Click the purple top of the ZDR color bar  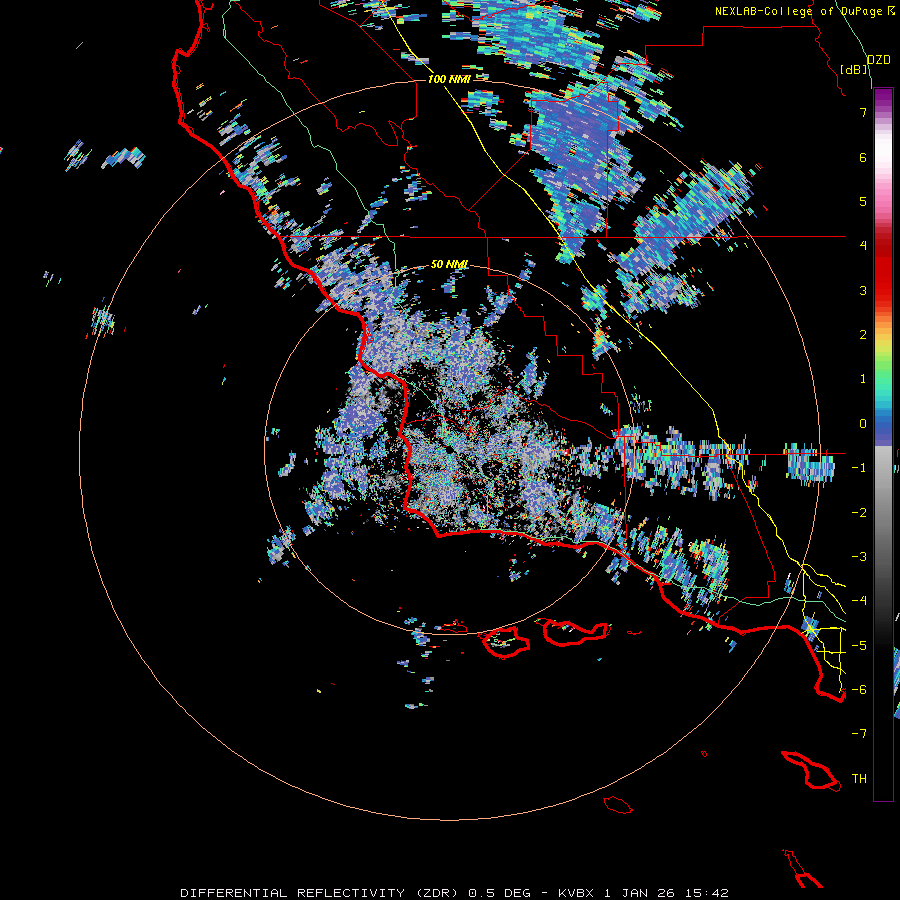click(x=883, y=98)
